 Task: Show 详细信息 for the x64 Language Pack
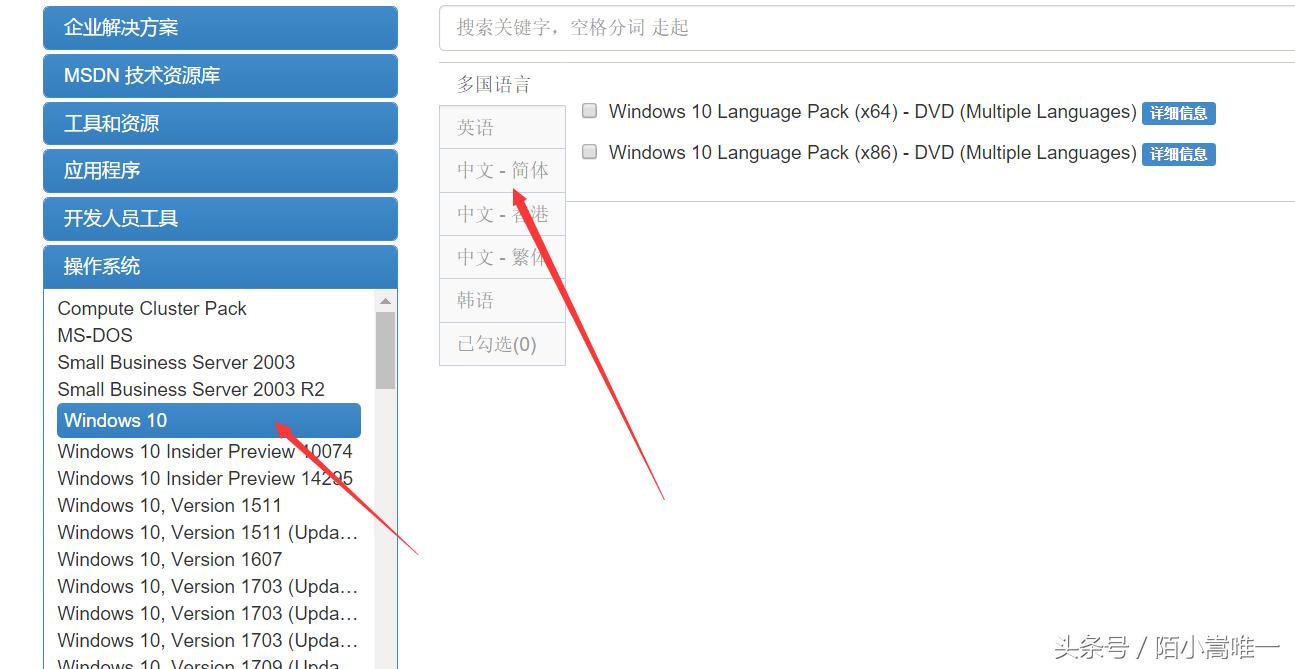click(1178, 113)
